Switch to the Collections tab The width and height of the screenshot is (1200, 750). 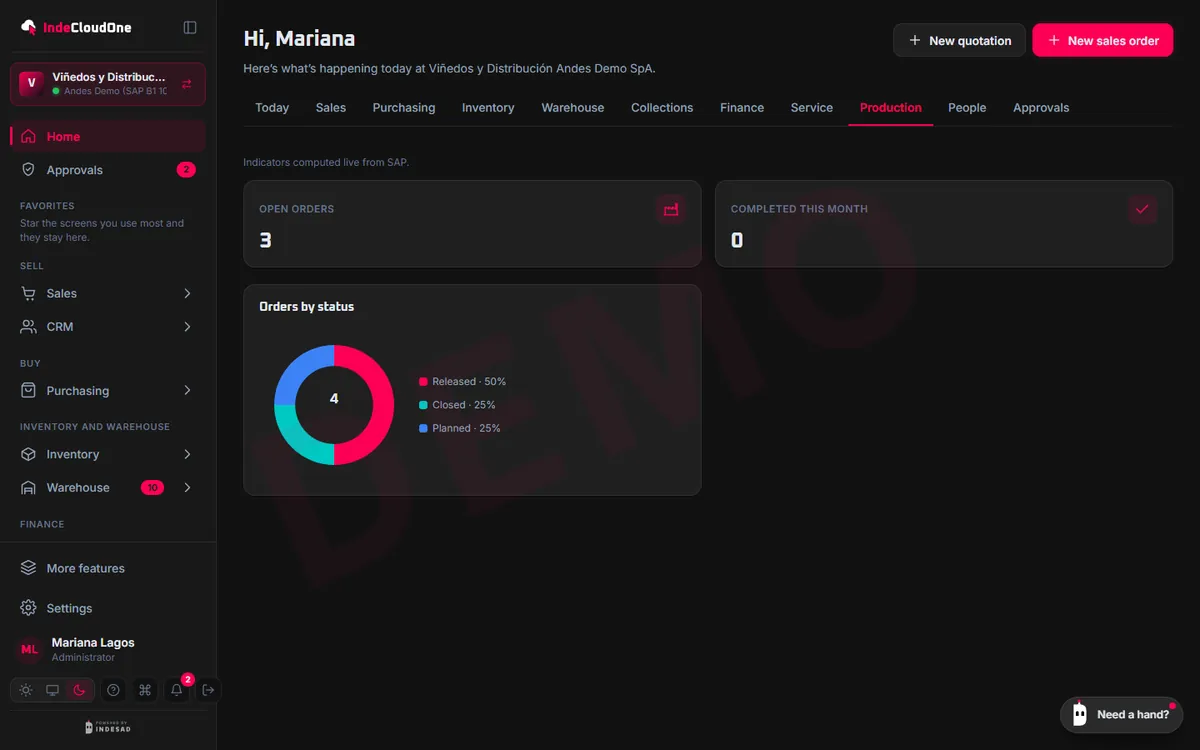pyautogui.click(x=662, y=108)
